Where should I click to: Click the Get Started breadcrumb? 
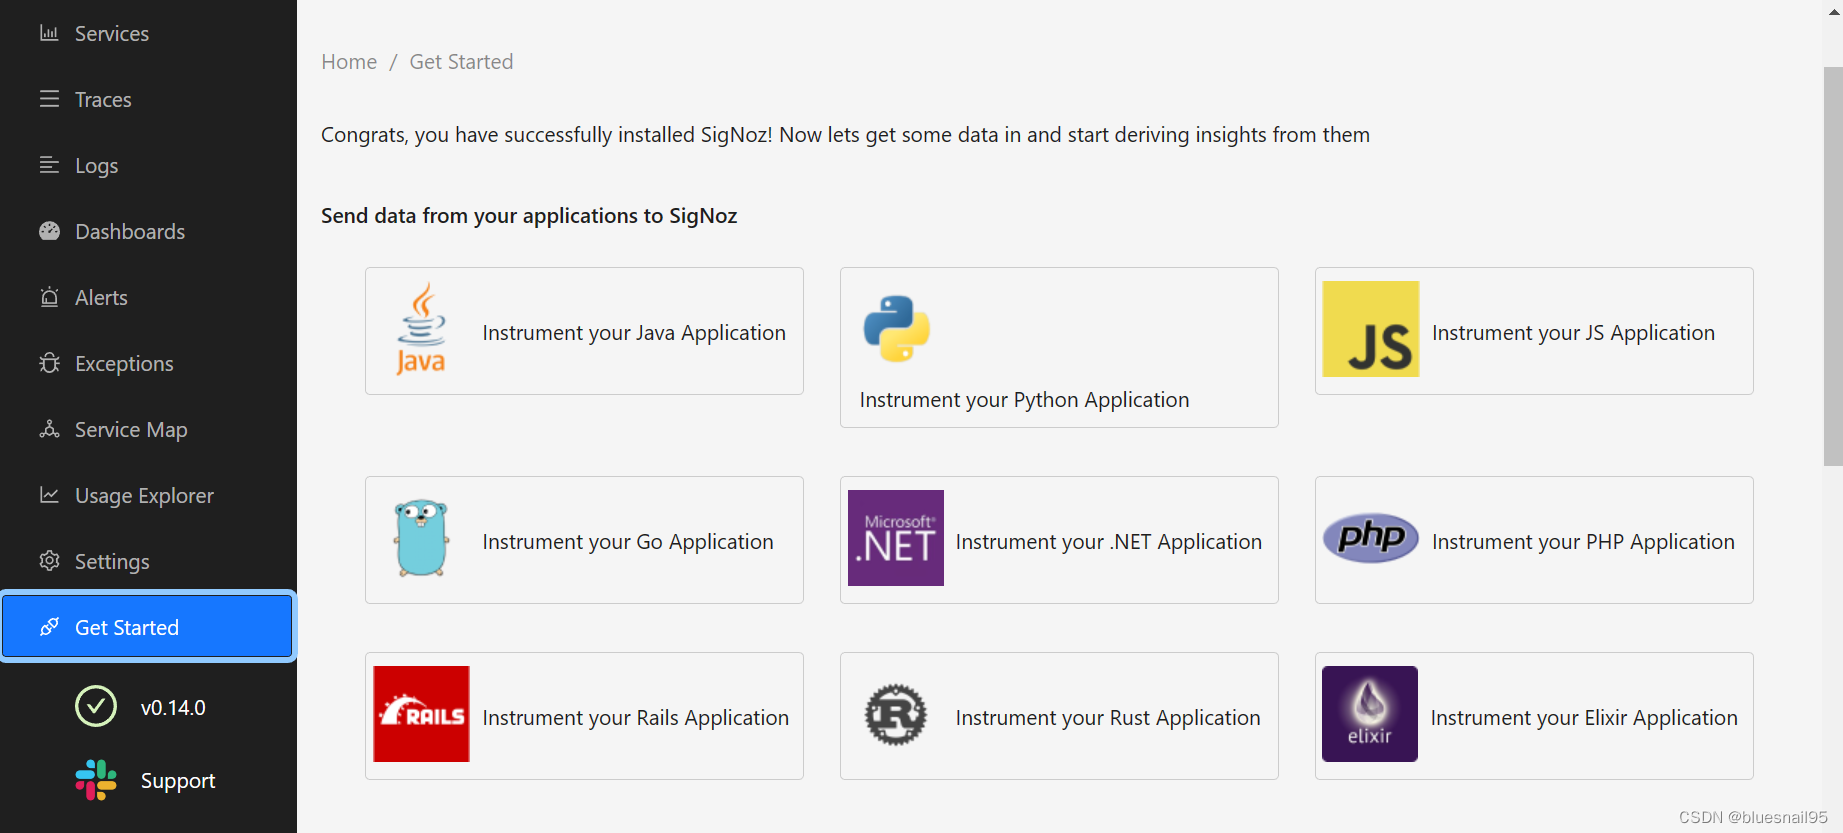pyautogui.click(x=461, y=62)
